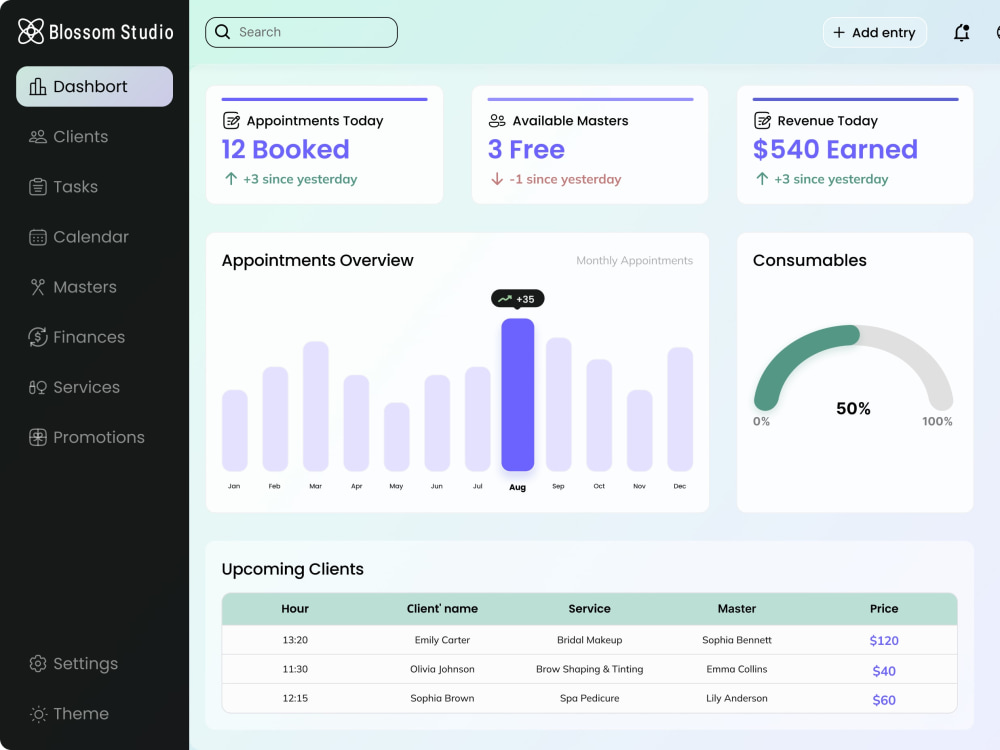Image resolution: width=1000 pixels, height=750 pixels.
Task: Click the Master column header
Action: 737,608
